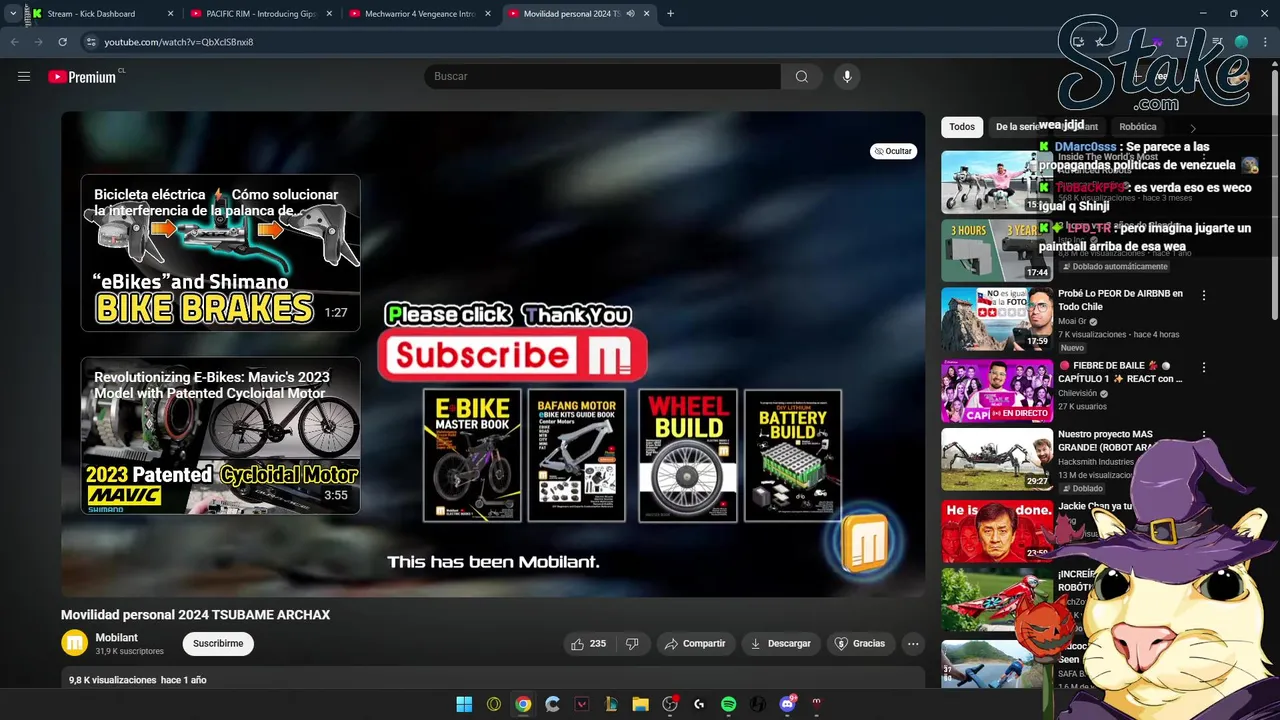Click the Mobilant channel watermark in the player

865,542
